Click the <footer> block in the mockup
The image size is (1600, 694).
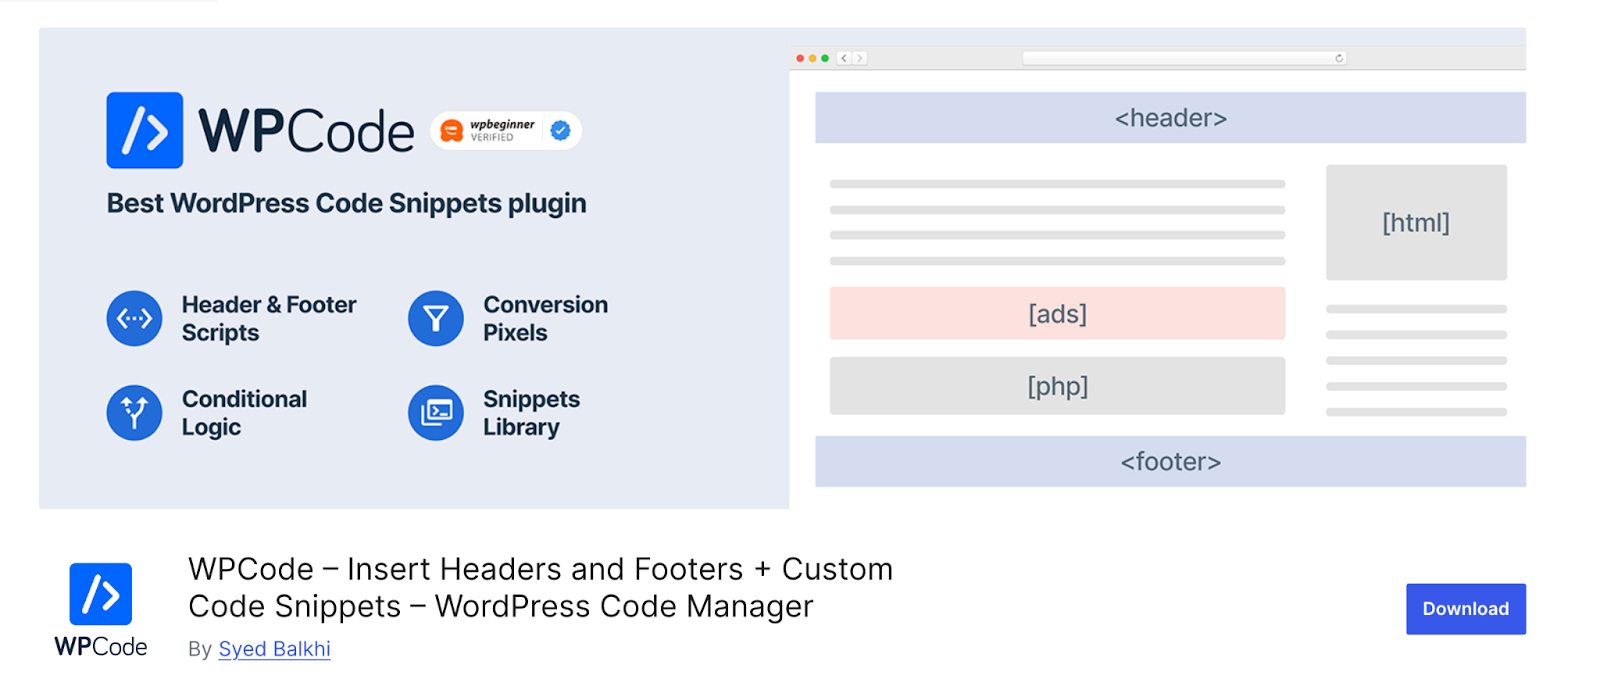pyautogui.click(x=1170, y=462)
